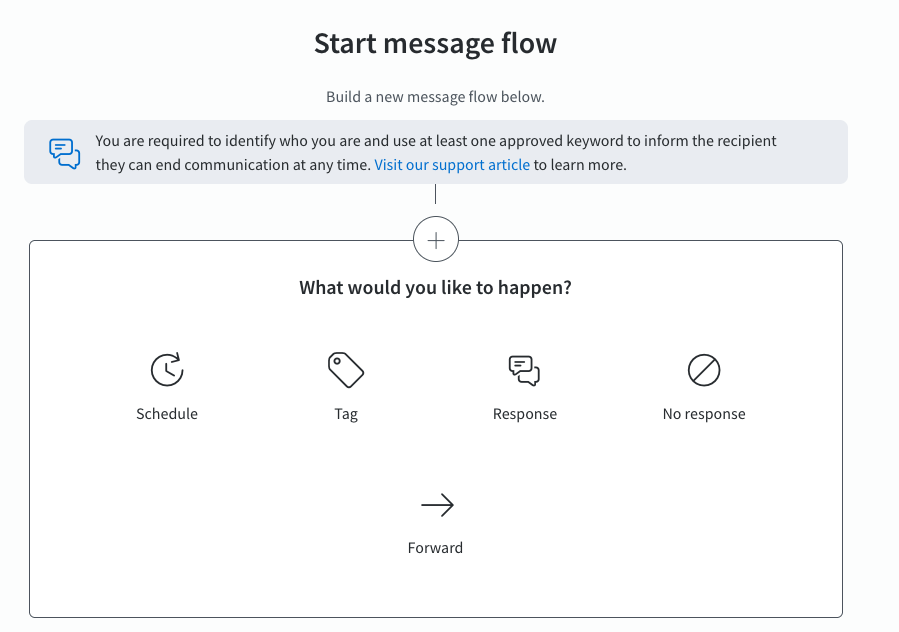Viewport: 899px width, 632px height.
Task: Click the plus button above the flow panel
Action: click(436, 239)
